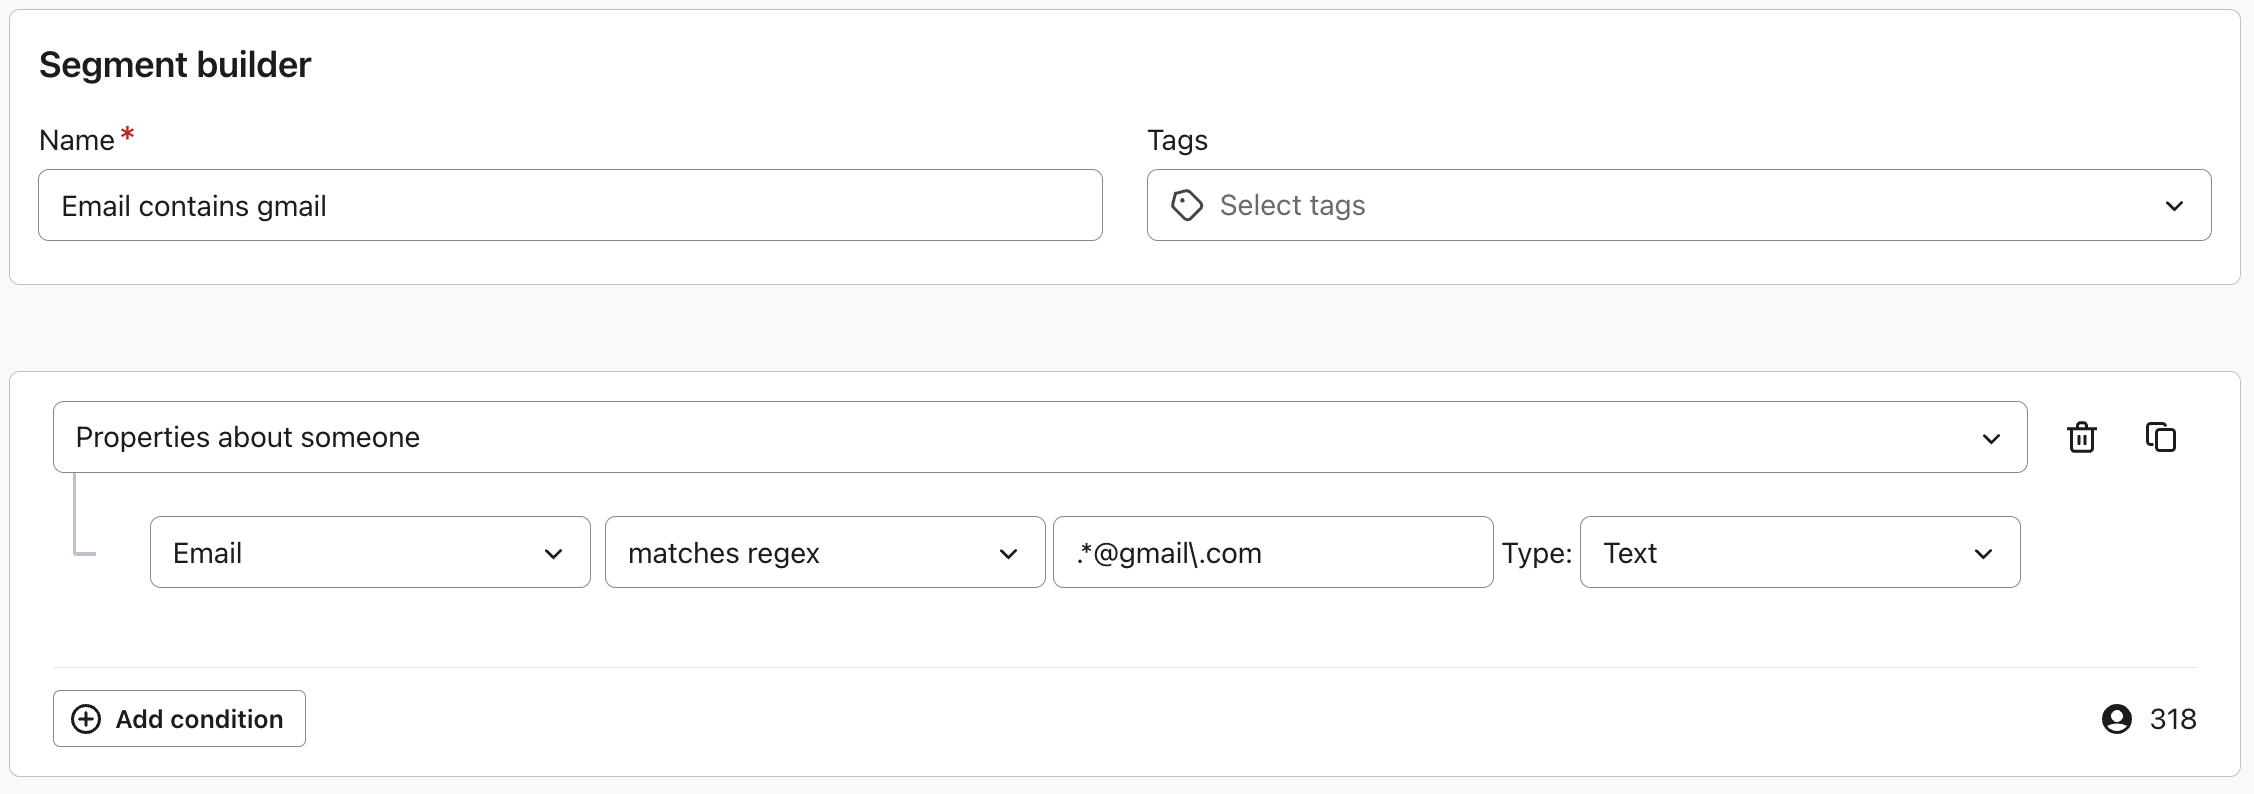This screenshot has width=2254, height=794.
Task: Duplicate the condition using the copy icon
Action: (x=2160, y=437)
